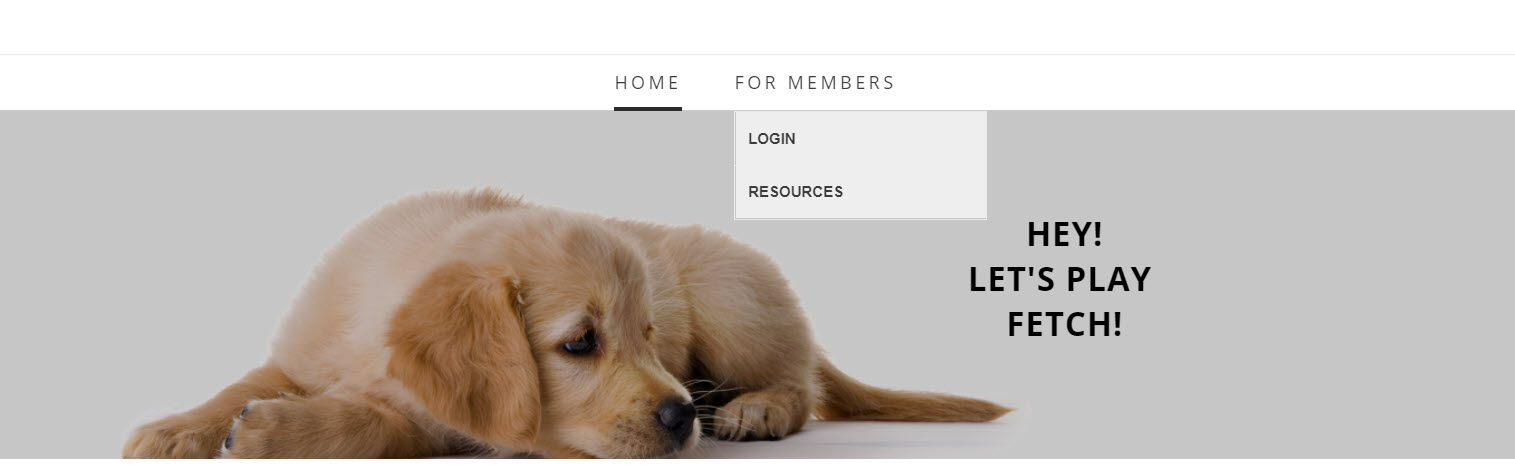Open the HOME navigation tab
The height and width of the screenshot is (473, 1515).
coord(647,83)
